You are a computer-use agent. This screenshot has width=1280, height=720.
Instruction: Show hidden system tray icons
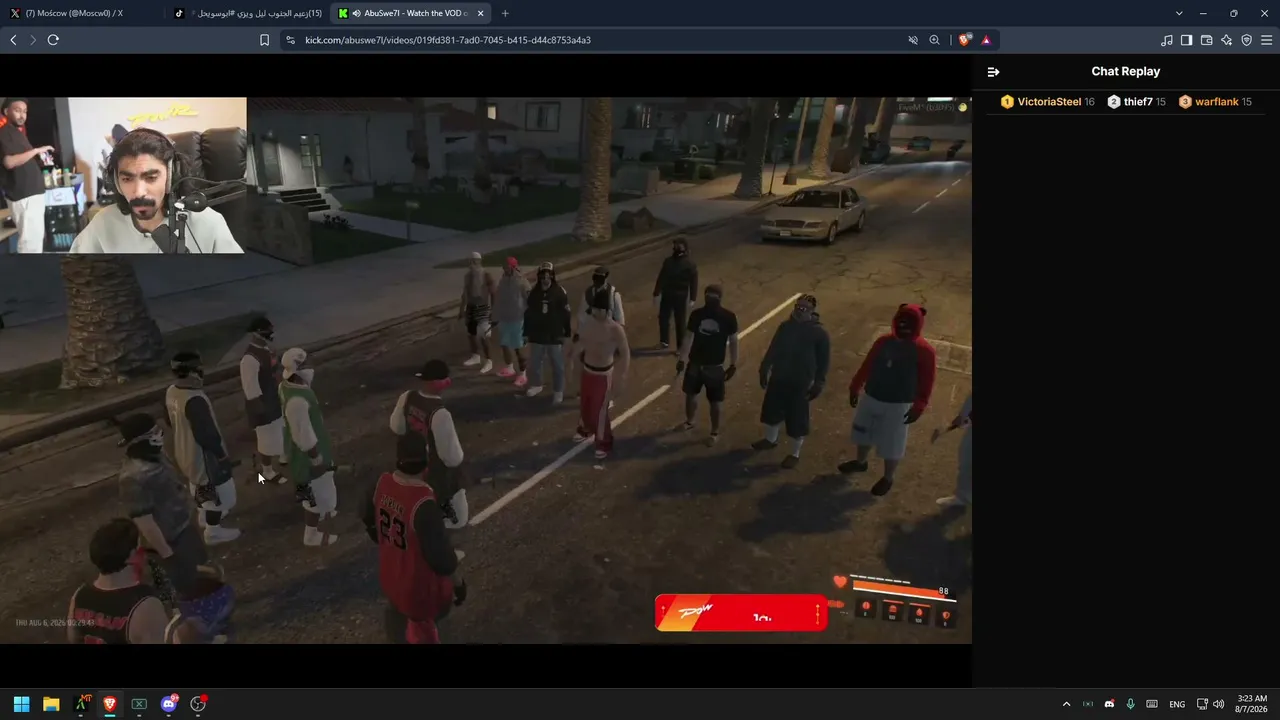pyautogui.click(x=1066, y=704)
